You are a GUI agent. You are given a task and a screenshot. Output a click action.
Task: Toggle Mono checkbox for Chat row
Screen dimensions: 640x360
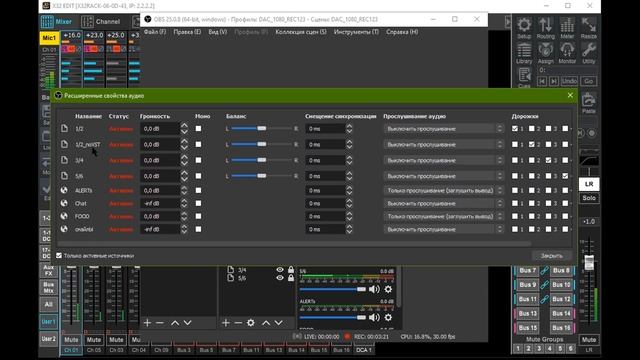198,203
